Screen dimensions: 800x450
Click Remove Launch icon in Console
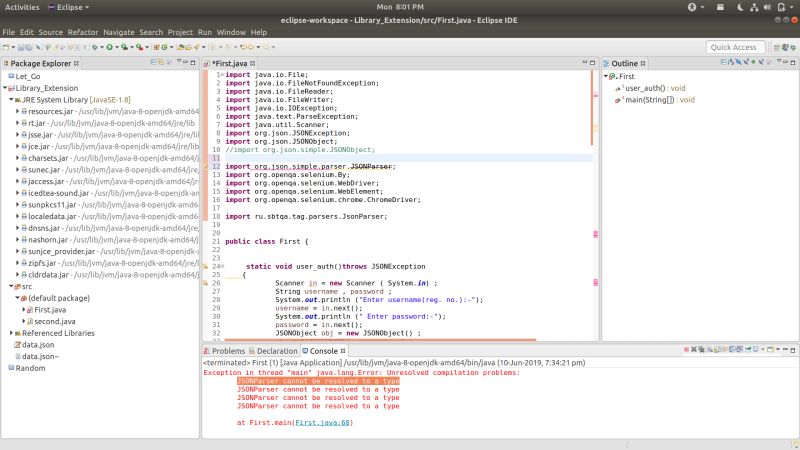point(694,349)
